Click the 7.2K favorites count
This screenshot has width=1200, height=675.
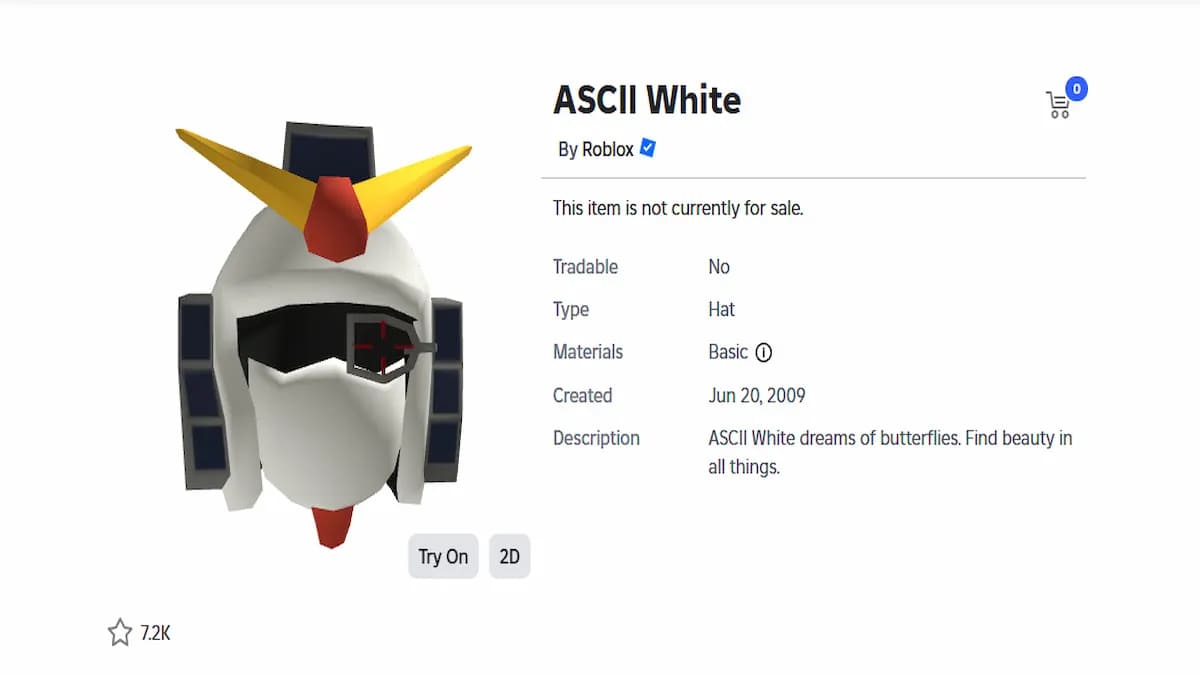coord(157,631)
